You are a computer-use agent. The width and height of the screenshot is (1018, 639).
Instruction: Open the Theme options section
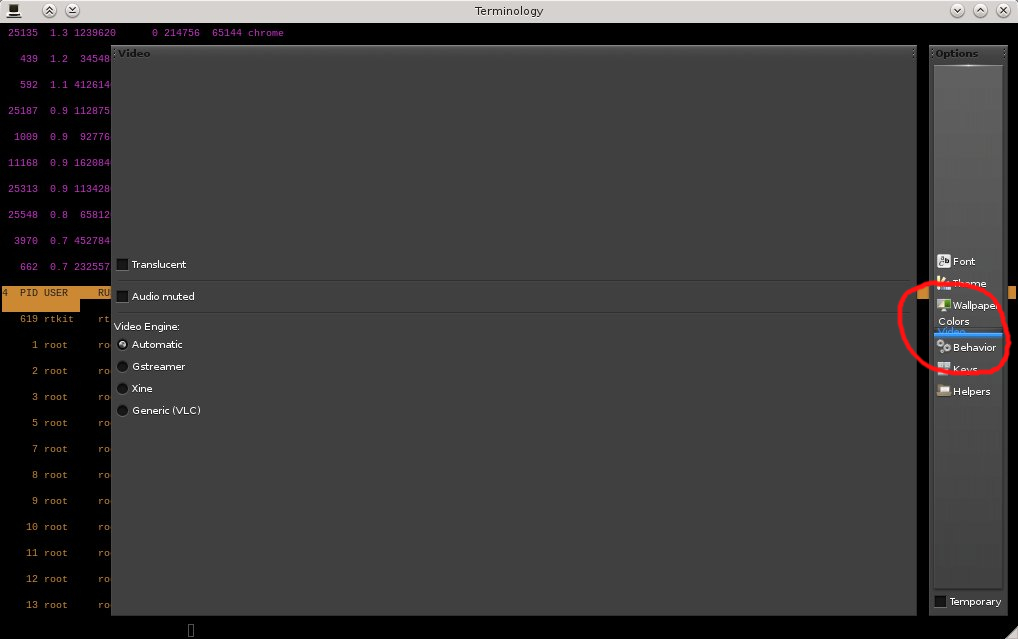tap(962, 283)
